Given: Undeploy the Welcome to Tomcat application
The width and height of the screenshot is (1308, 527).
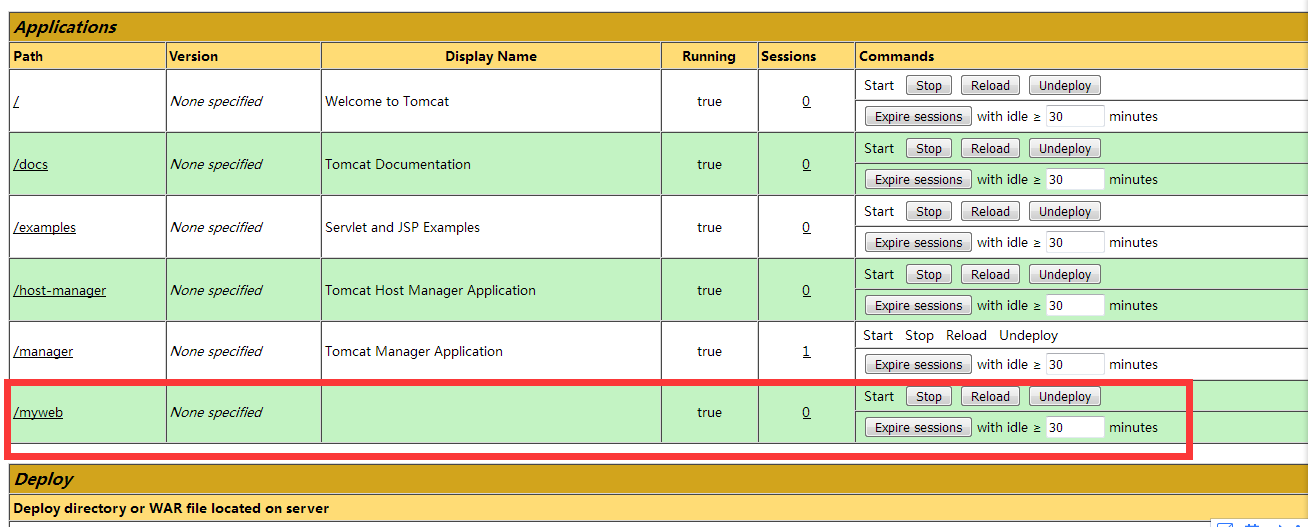Looking at the screenshot, I should [x=1065, y=86].
